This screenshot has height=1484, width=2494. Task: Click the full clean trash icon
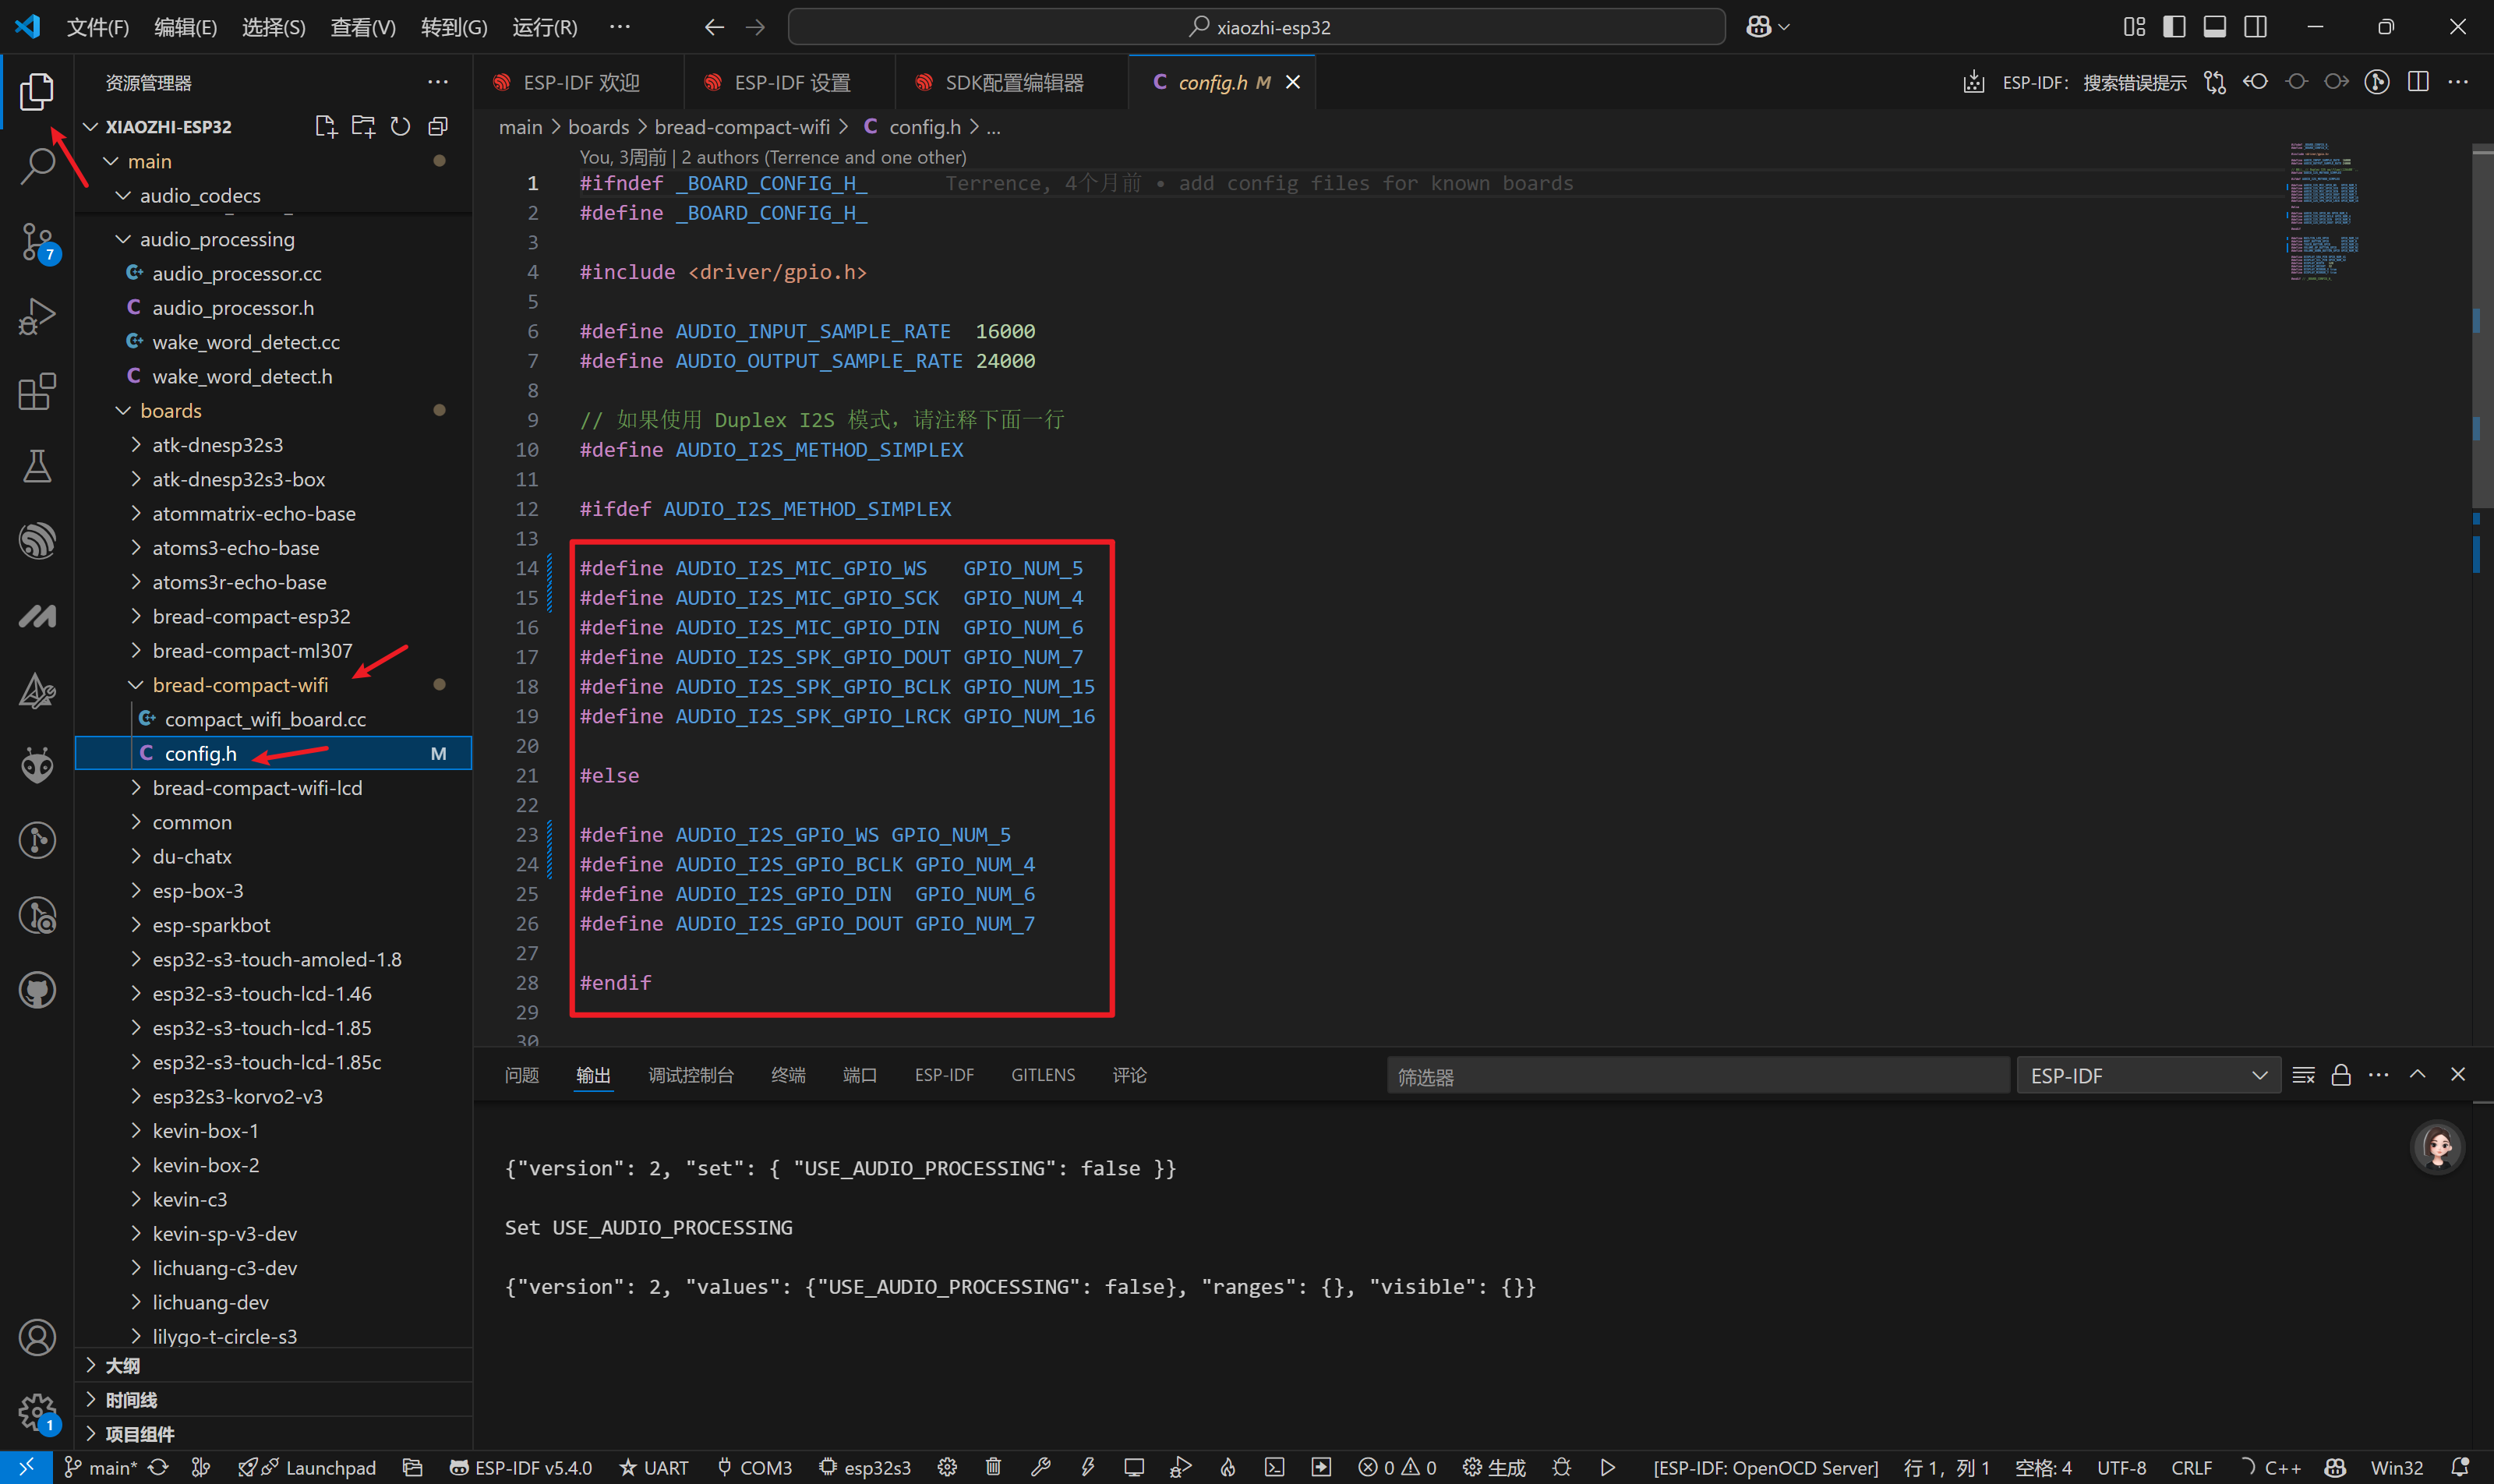click(x=993, y=1467)
